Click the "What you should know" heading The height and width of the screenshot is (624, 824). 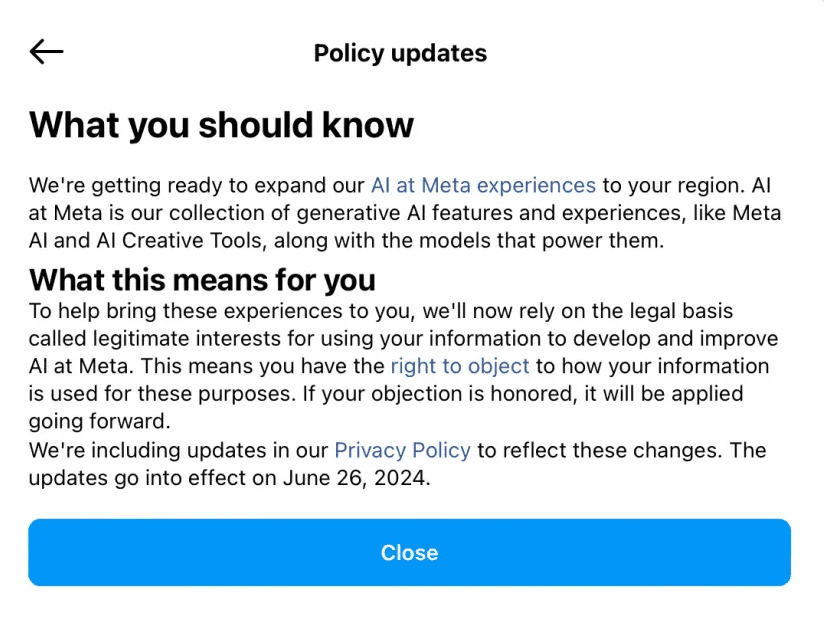221,125
